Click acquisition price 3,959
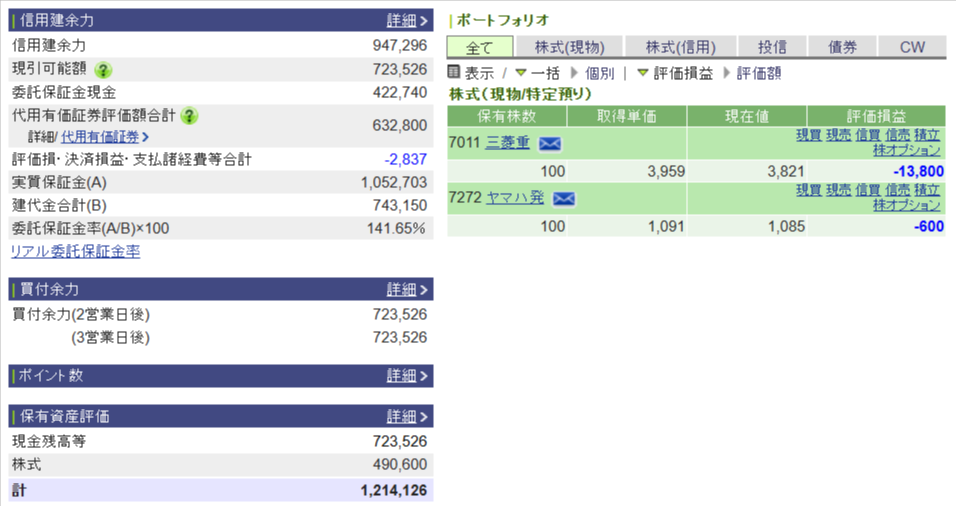The width and height of the screenshot is (956, 506). click(666, 171)
